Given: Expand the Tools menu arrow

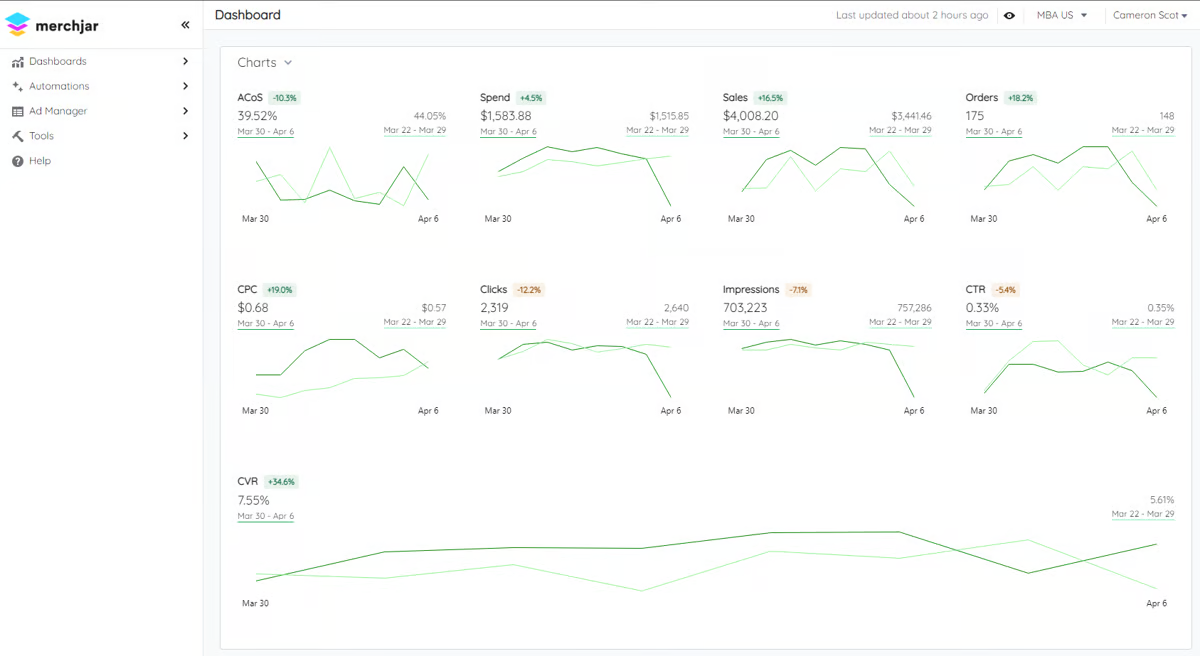Looking at the screenshot, I should click(x=185, y=136).
